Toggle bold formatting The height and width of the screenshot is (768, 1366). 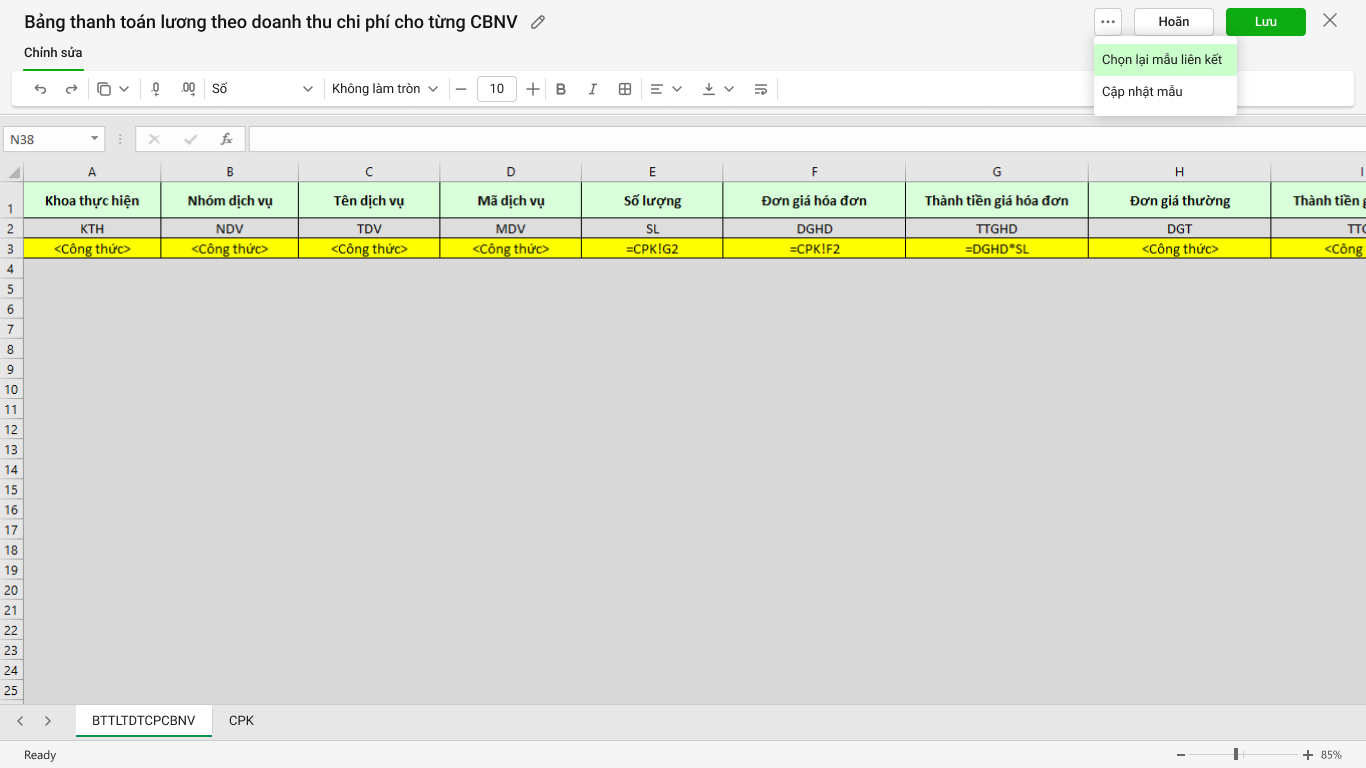click(x=561, y=89)
